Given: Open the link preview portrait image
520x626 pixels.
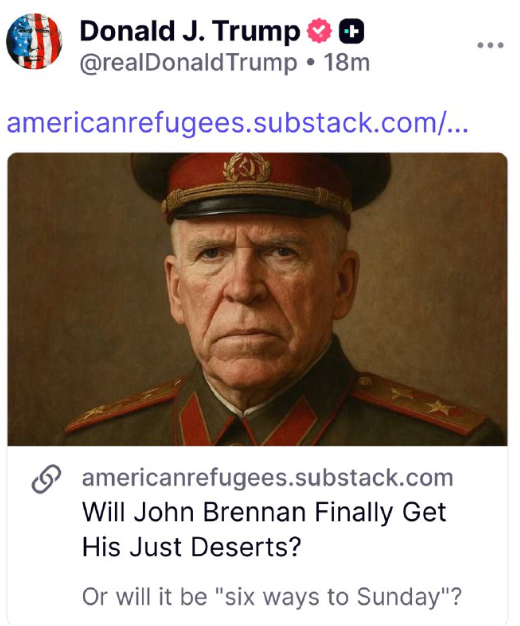Looking at the screenshot, I should coord(258,299).
